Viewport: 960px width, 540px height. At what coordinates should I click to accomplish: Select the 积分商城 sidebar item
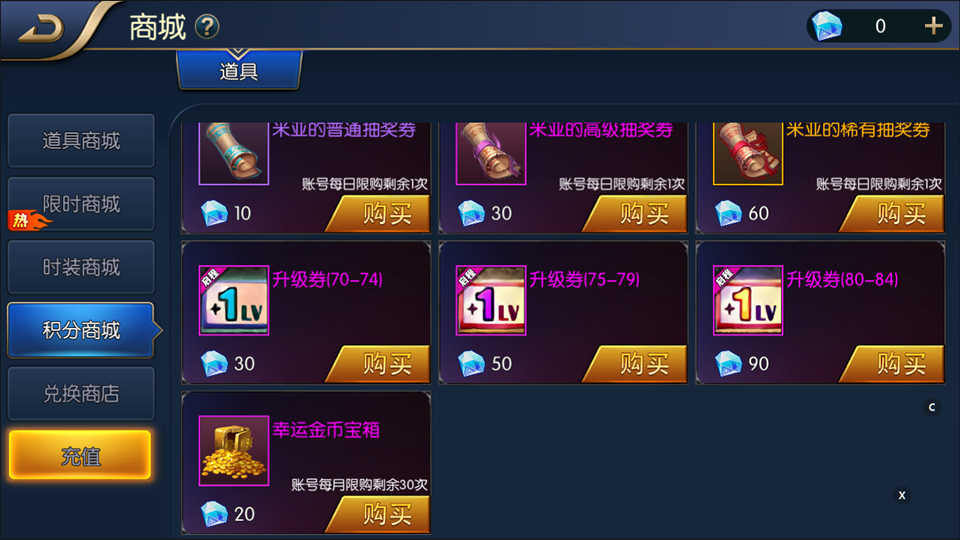click(x=81, y=330)
